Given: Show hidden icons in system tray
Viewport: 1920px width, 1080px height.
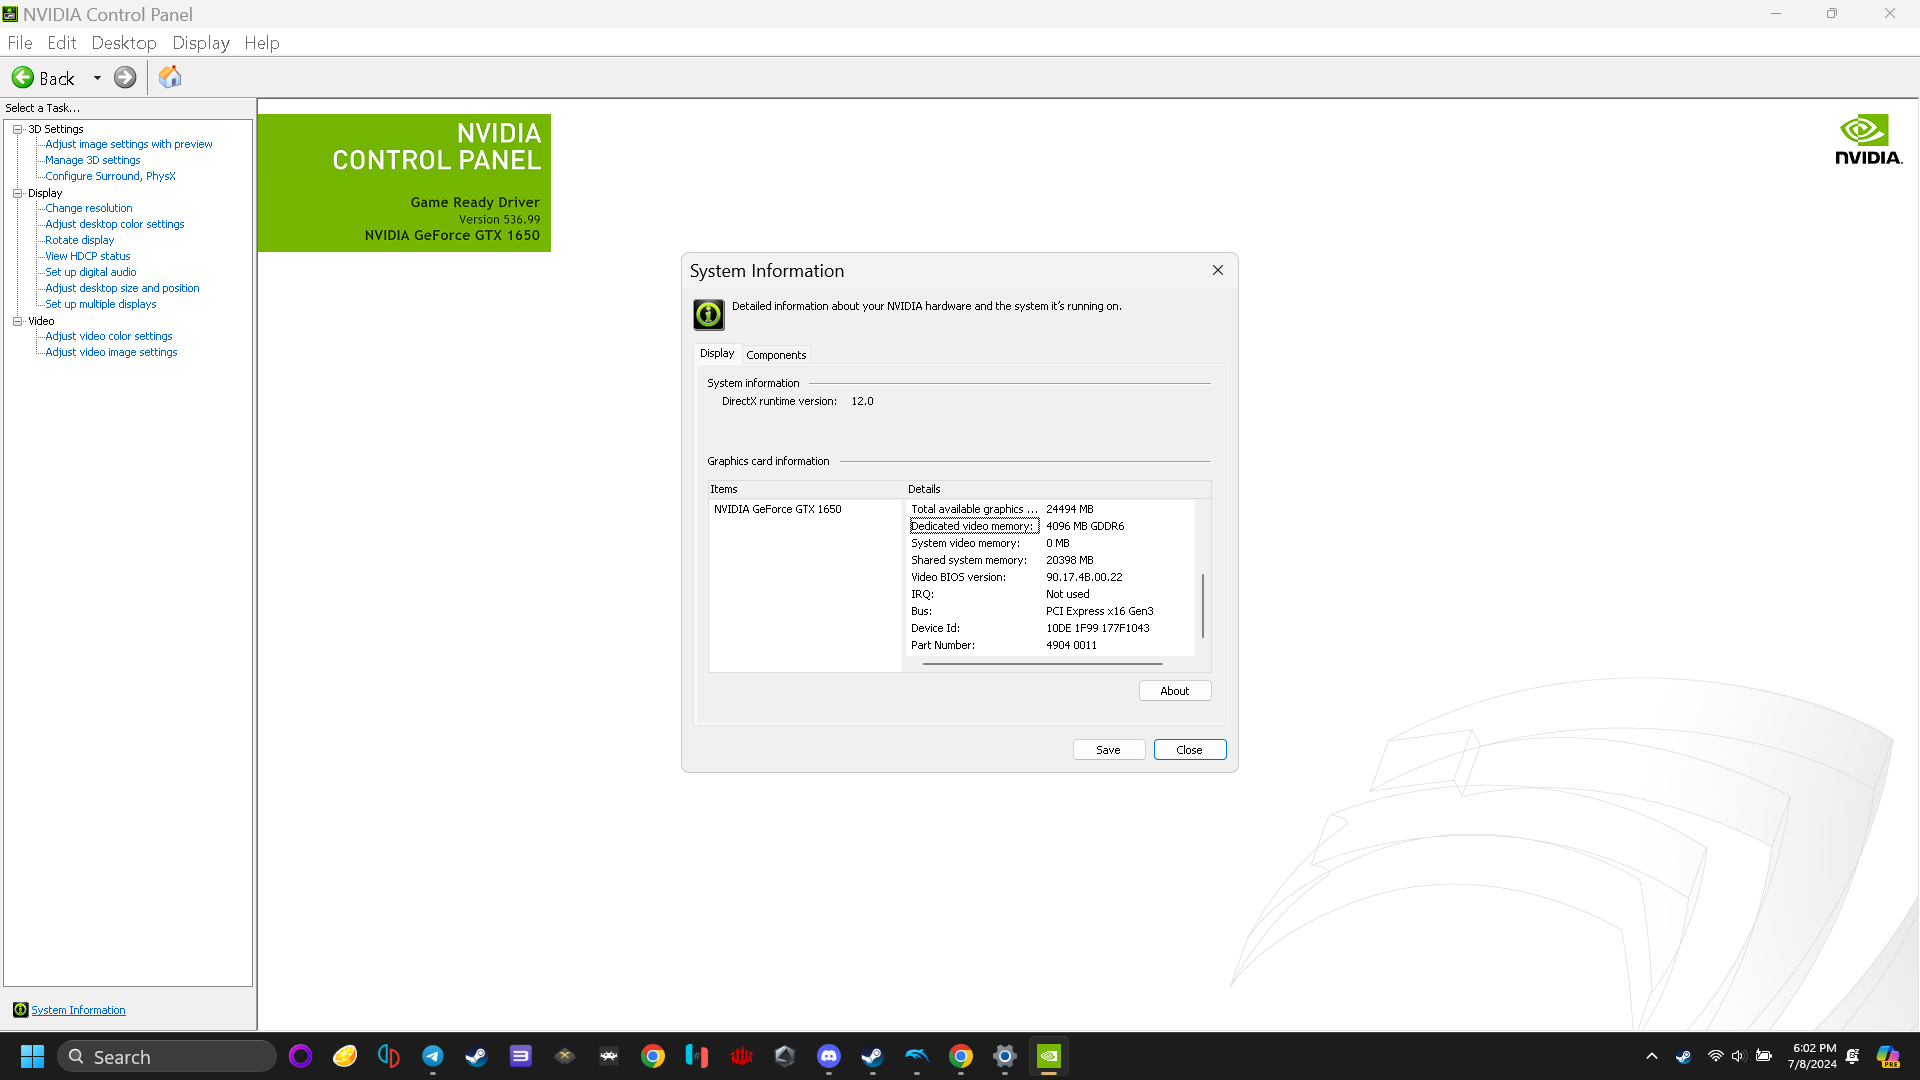Looking at the screenshot, I should pyautogui.click(x=1652, y=1057).
